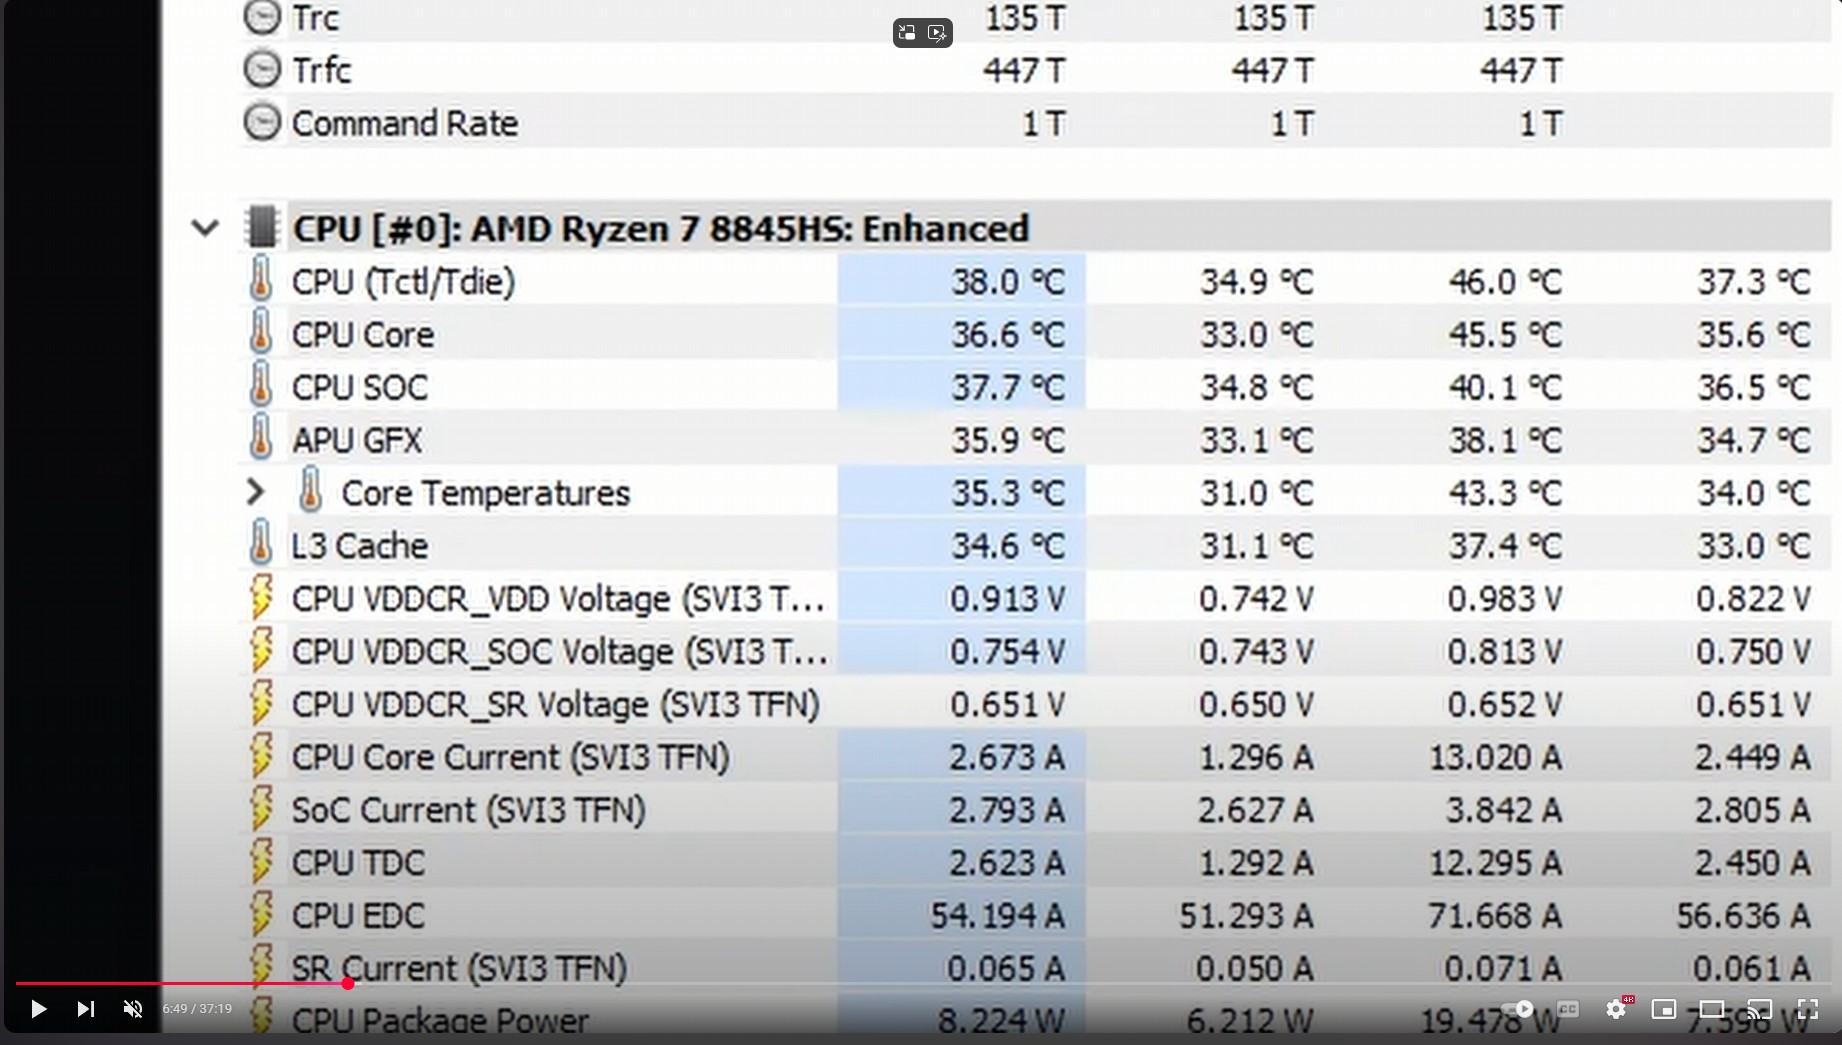Toggle the autoplay switch

click(x=1518, y=1009)
